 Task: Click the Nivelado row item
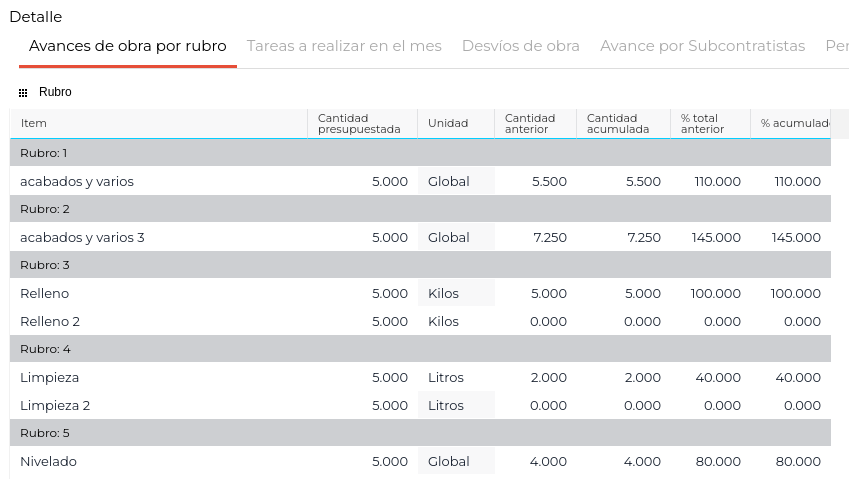[48, 461]
